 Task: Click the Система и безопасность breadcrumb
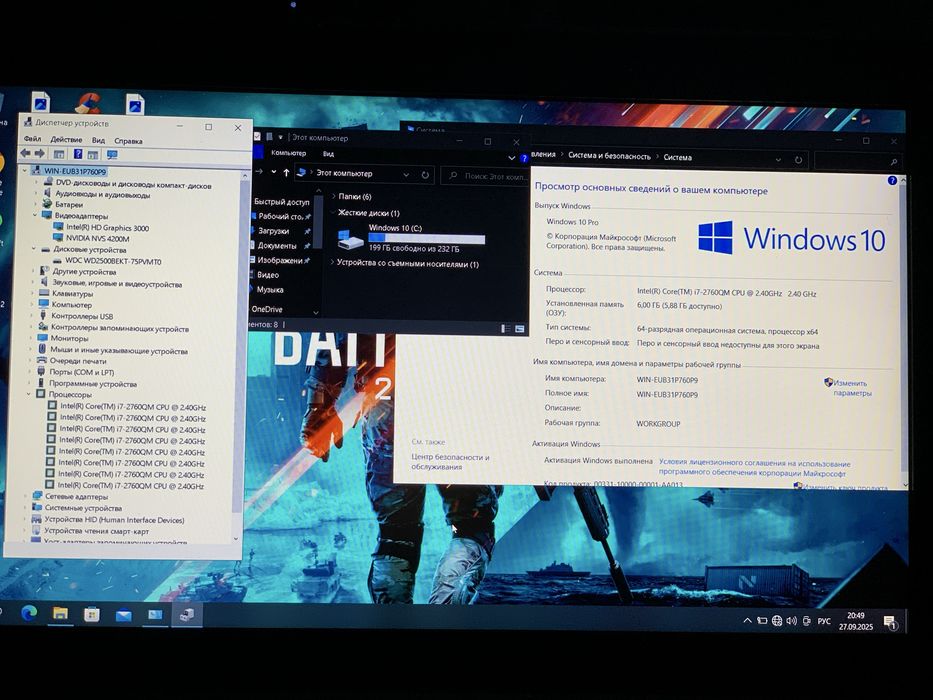tap(609, 156)
